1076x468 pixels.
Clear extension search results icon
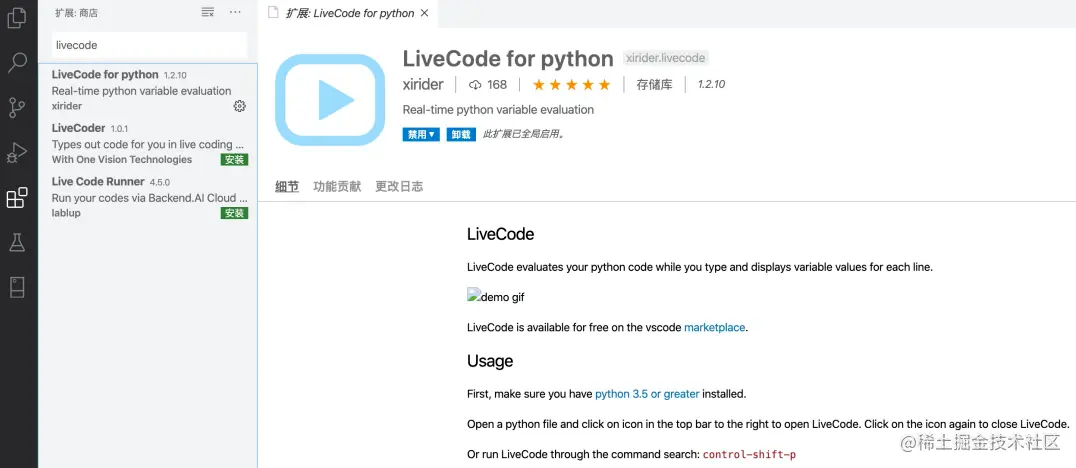click(x=207, y=12)
